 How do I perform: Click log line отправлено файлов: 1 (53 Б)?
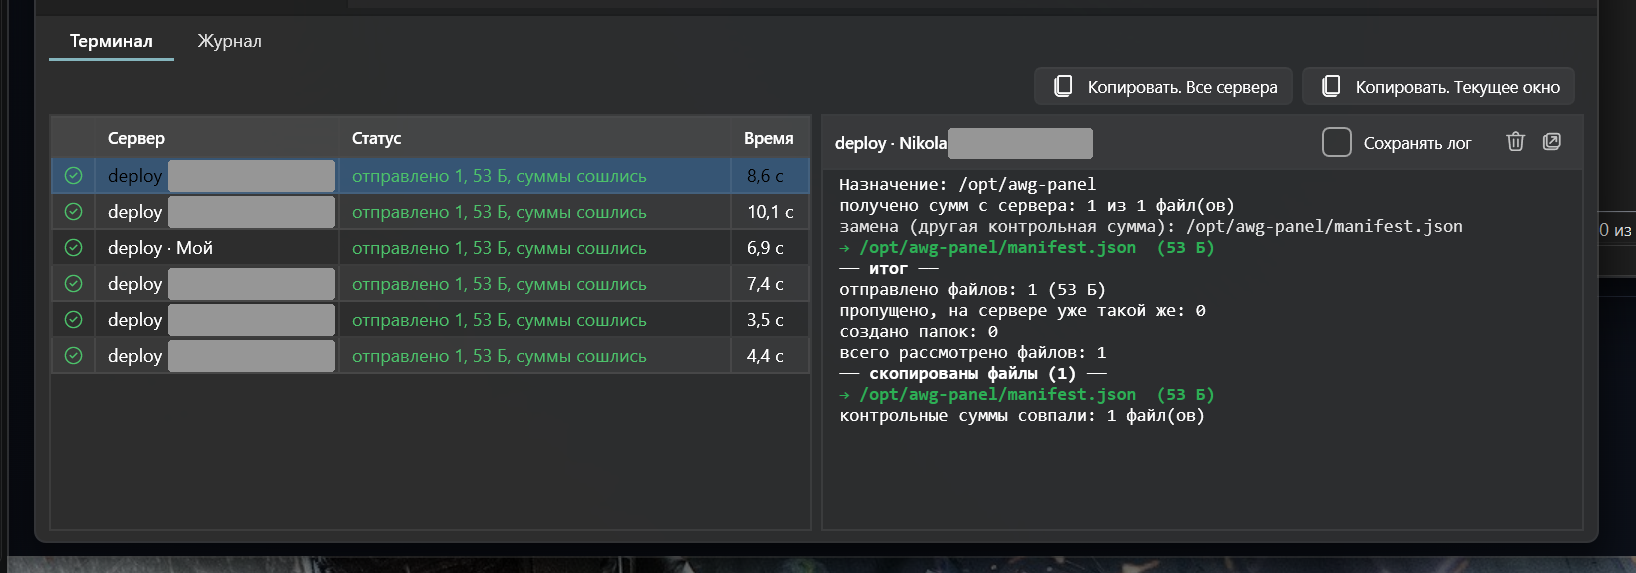point(972,289)
